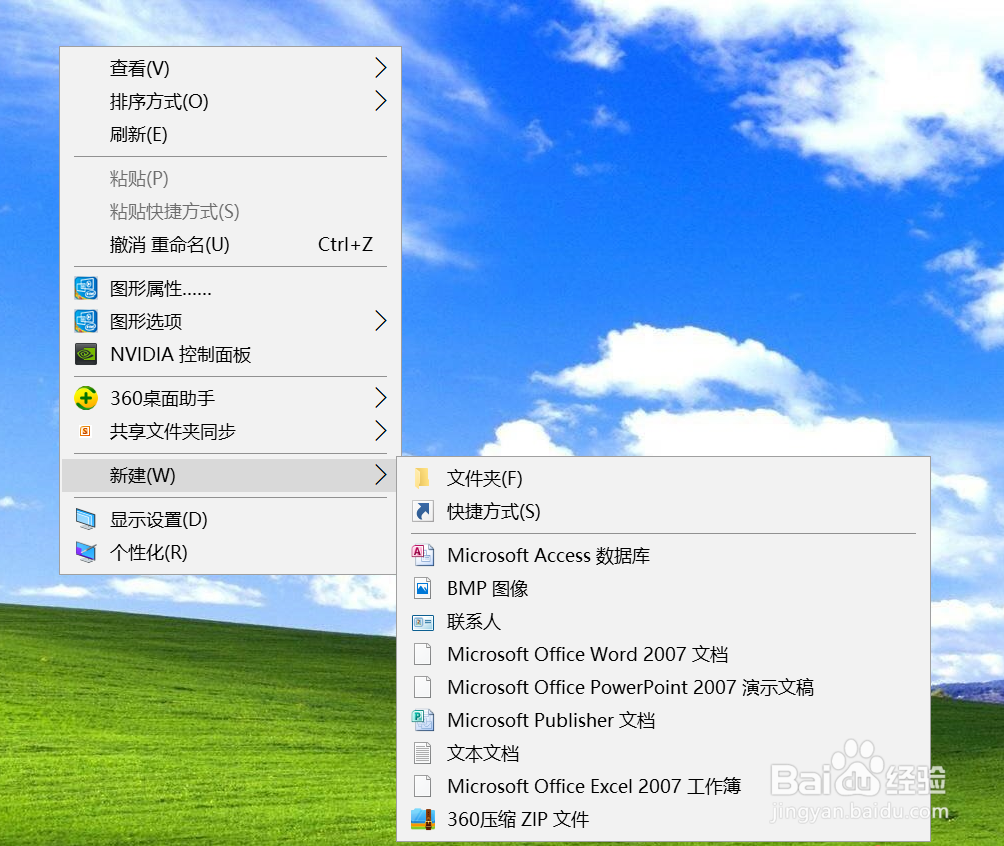Select the Microsoft Office Excel 2007 工作簿 icon

(423, 786)
